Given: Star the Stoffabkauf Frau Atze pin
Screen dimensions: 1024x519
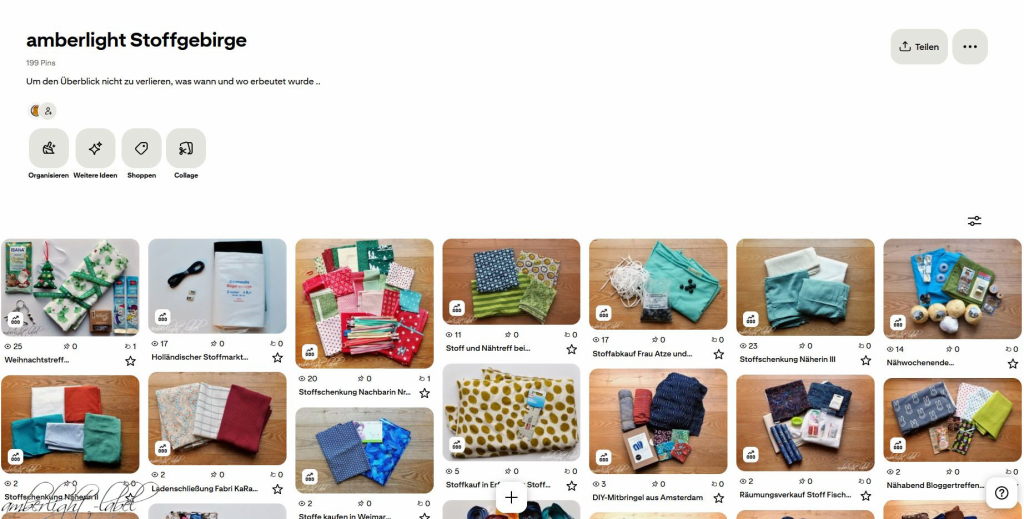Looking at the screenshot, I should click(x=719, y=354).
